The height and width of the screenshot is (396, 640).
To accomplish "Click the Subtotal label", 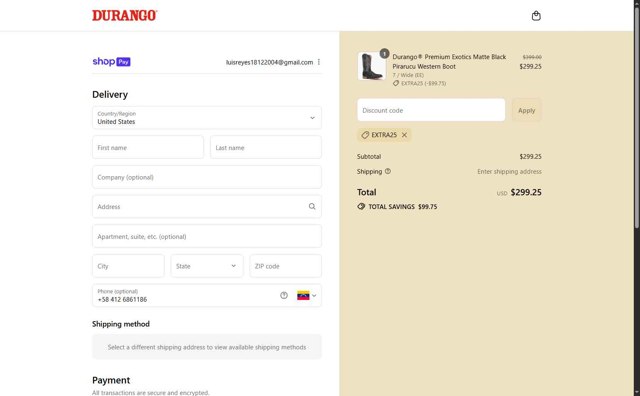I will (369, 157).
